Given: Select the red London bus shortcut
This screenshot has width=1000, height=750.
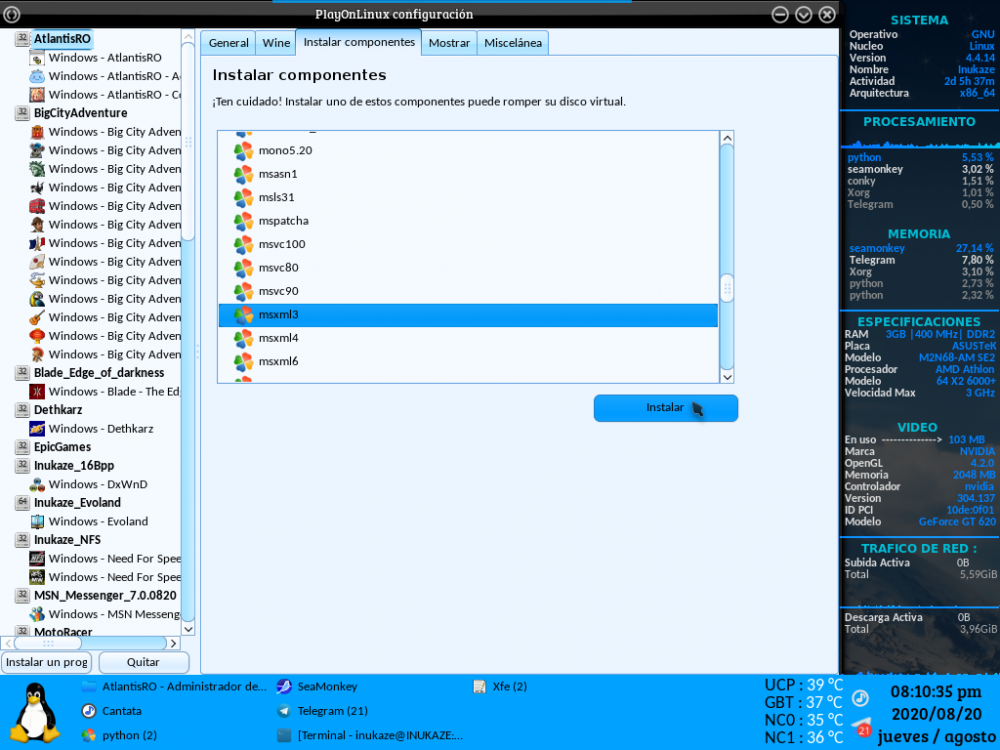Looking at the screenshot, I should 37,206.
